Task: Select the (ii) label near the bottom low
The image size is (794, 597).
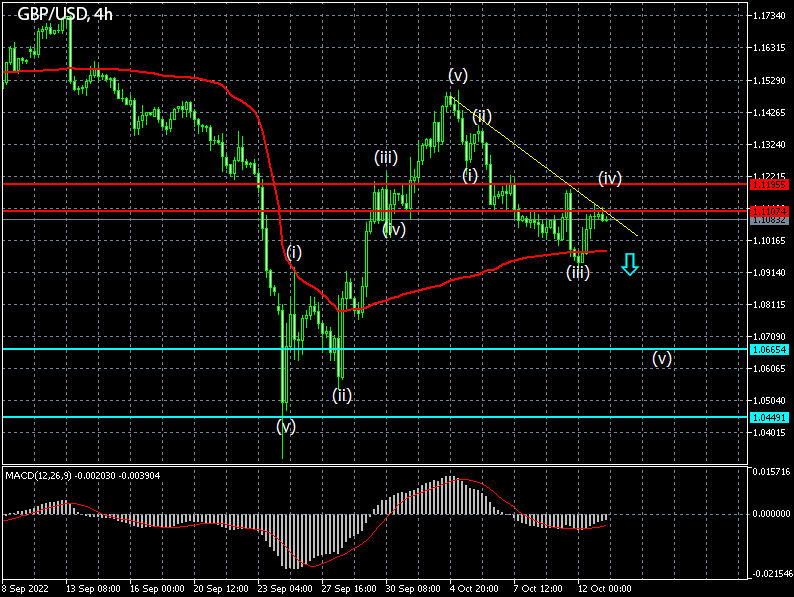Action: coord(342,395)
